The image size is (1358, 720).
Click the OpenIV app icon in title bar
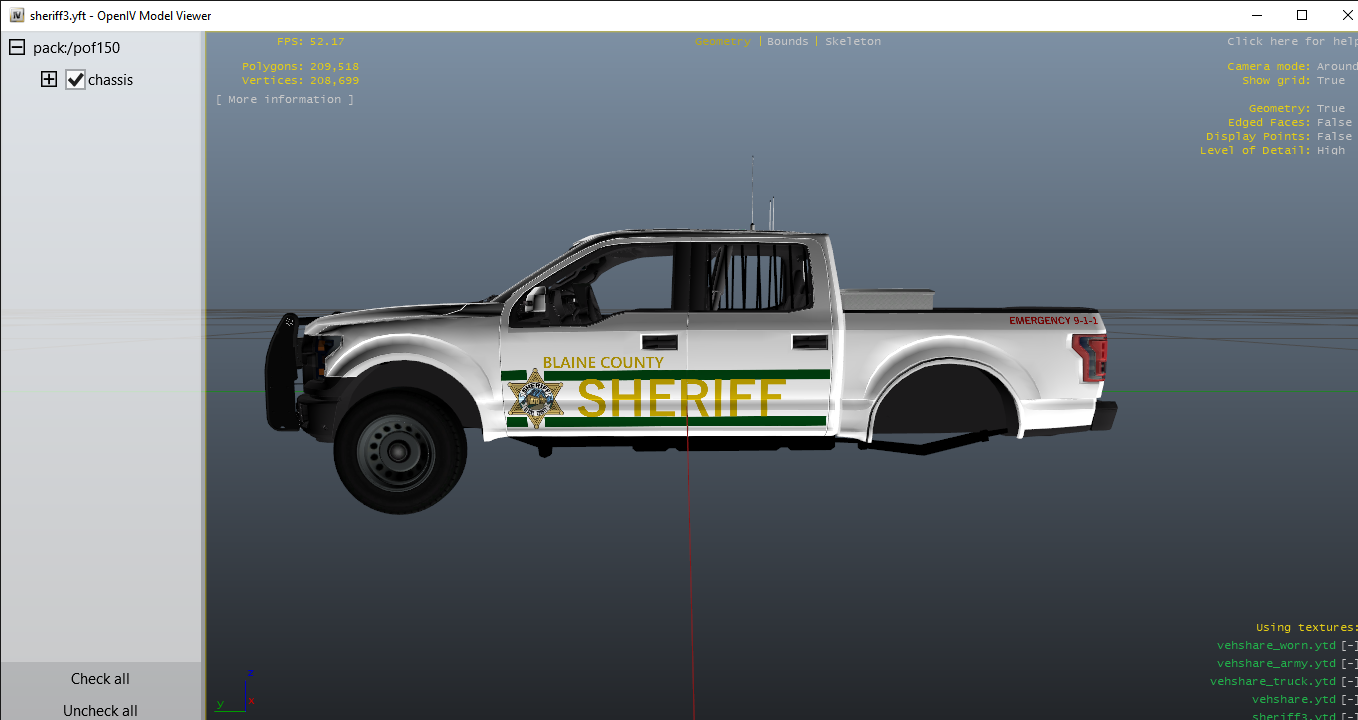click(16, 16)
